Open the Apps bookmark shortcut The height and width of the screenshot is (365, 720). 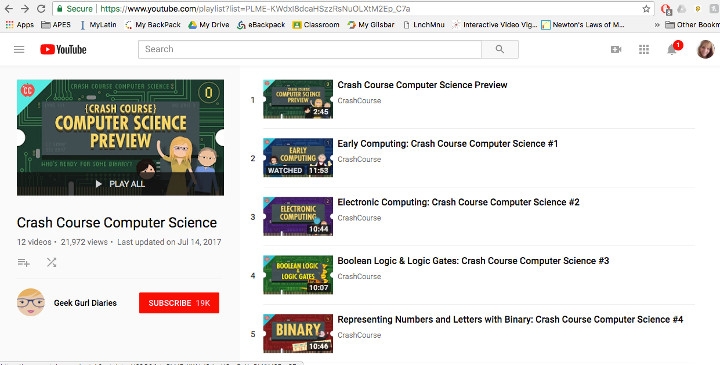click(19, 25)
